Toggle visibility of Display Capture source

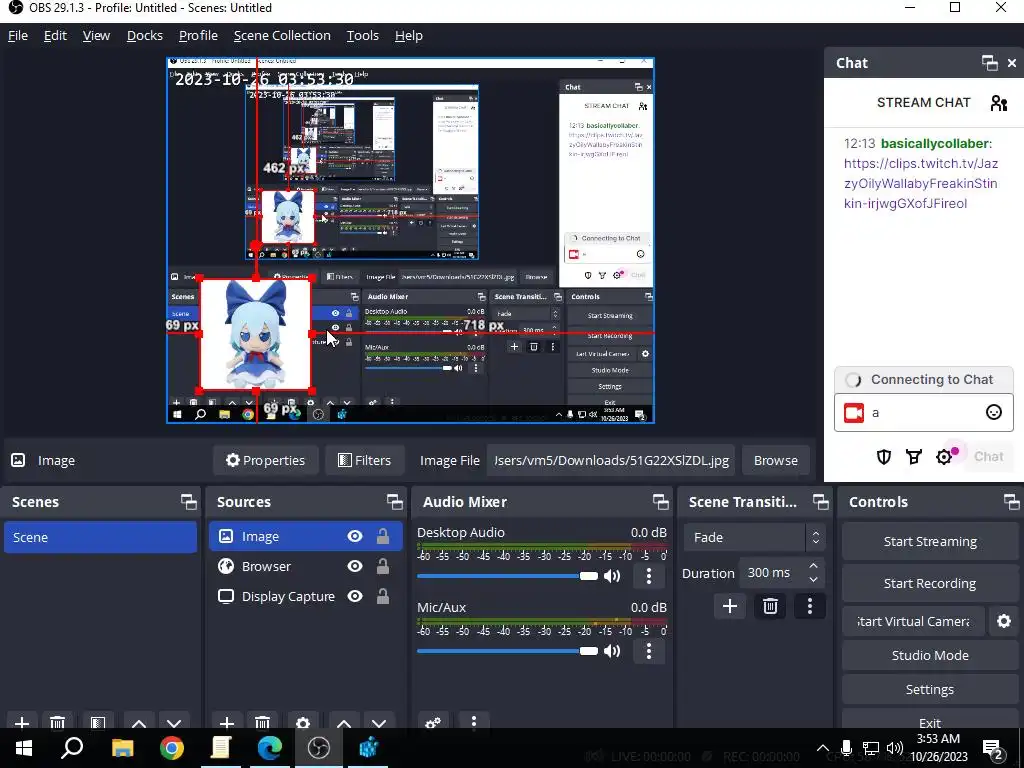[355, 596]
